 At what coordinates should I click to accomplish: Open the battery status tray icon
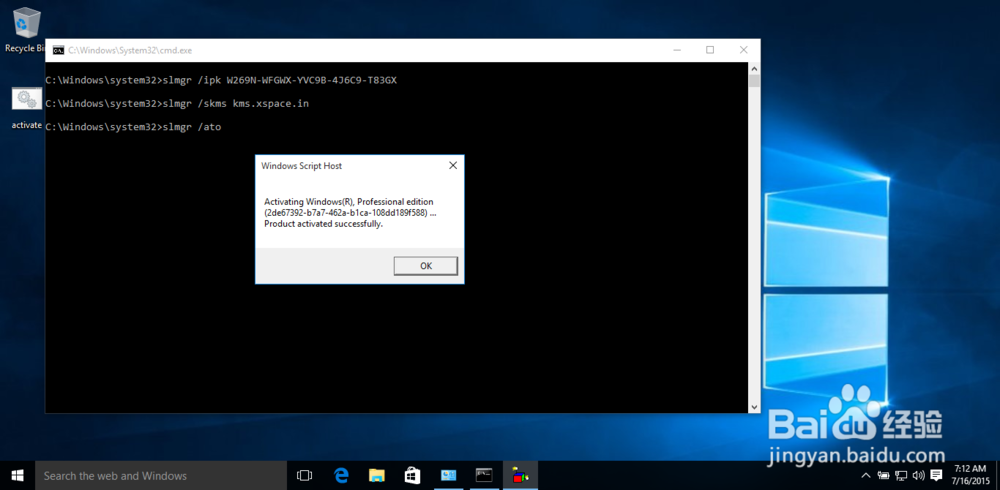883,475
